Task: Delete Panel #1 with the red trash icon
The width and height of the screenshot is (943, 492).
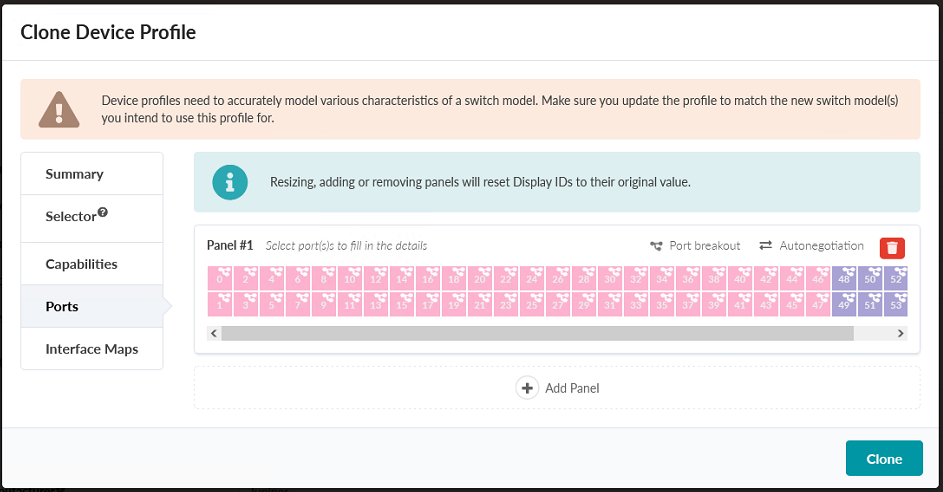Action: click(x=892, y=247)
